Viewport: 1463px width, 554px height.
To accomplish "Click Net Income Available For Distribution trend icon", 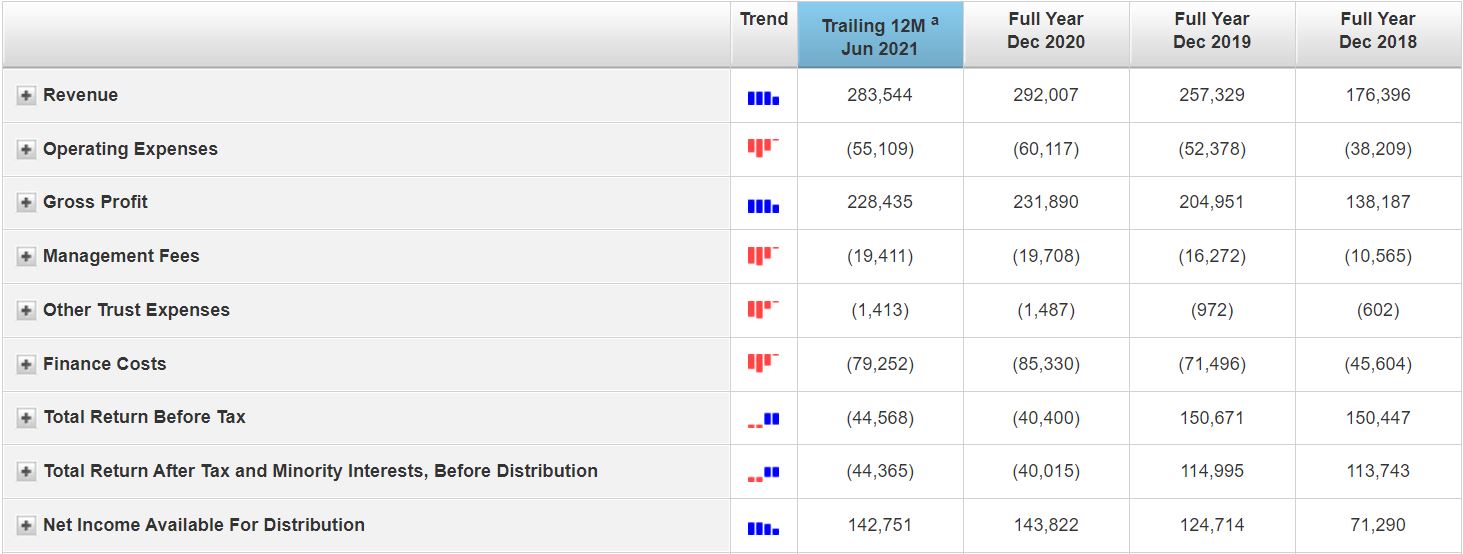I will tap(763, 527).
